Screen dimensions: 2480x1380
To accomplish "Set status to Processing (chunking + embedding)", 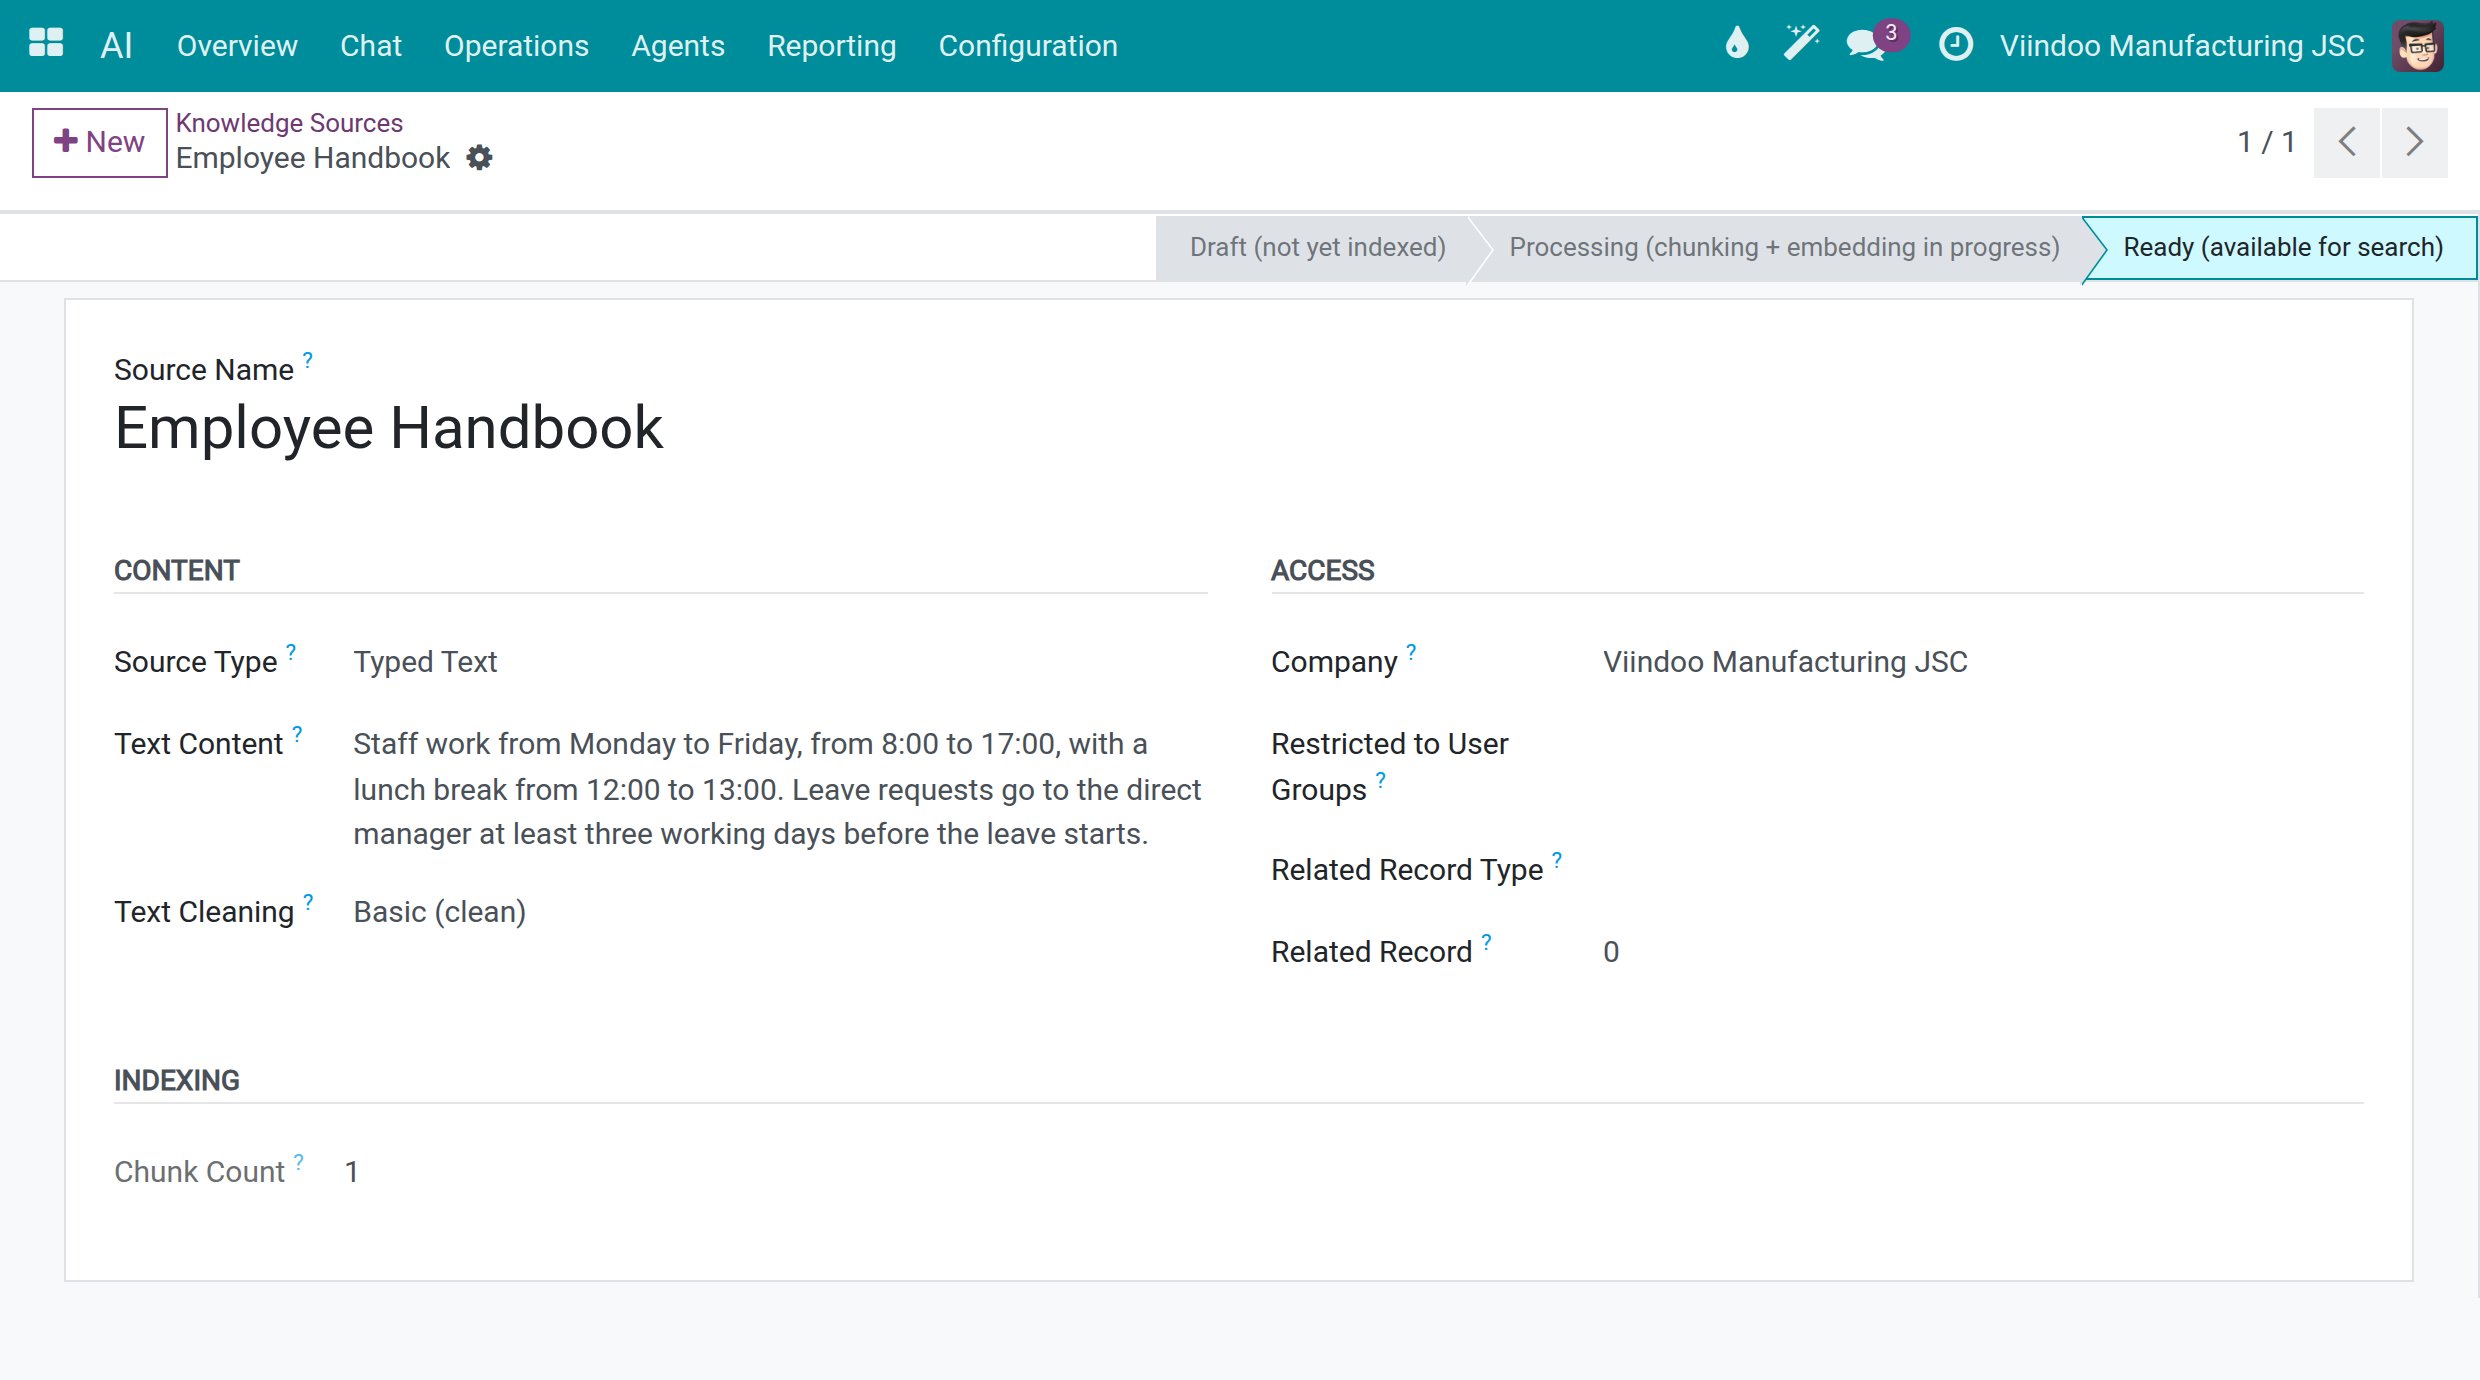I will coord(1784,247).
